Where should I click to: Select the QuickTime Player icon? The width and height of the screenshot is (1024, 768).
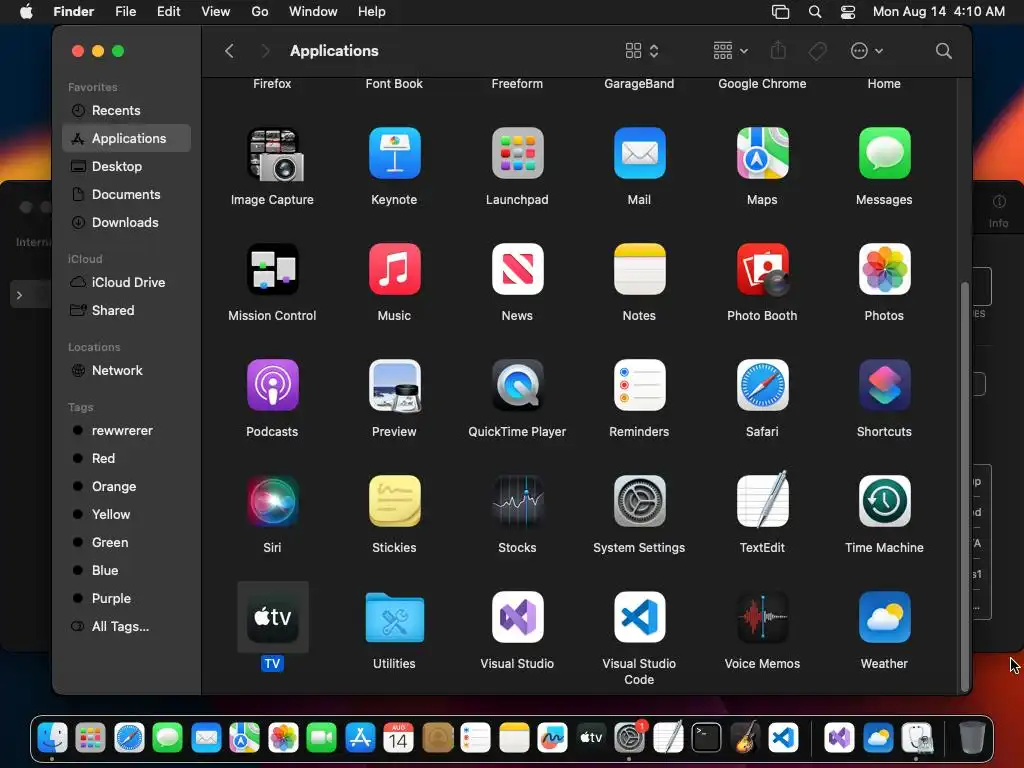(517, 385)
